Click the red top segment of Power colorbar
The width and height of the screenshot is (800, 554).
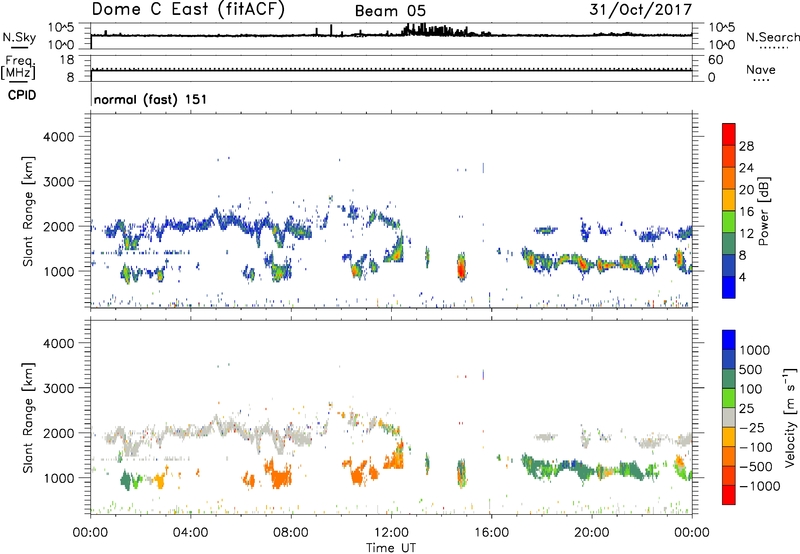(x=729, y=134)
